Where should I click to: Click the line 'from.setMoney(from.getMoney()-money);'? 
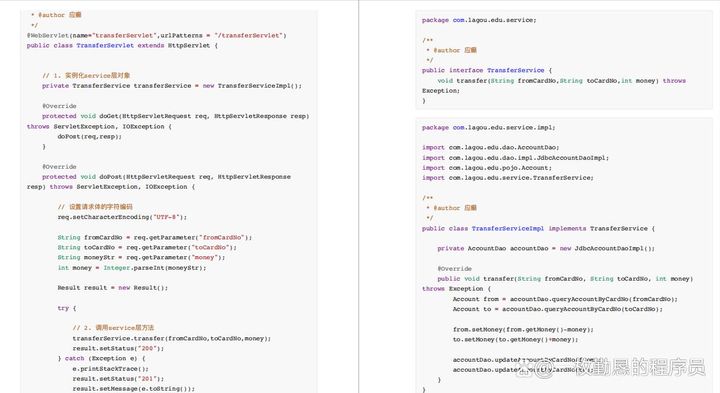523,330
